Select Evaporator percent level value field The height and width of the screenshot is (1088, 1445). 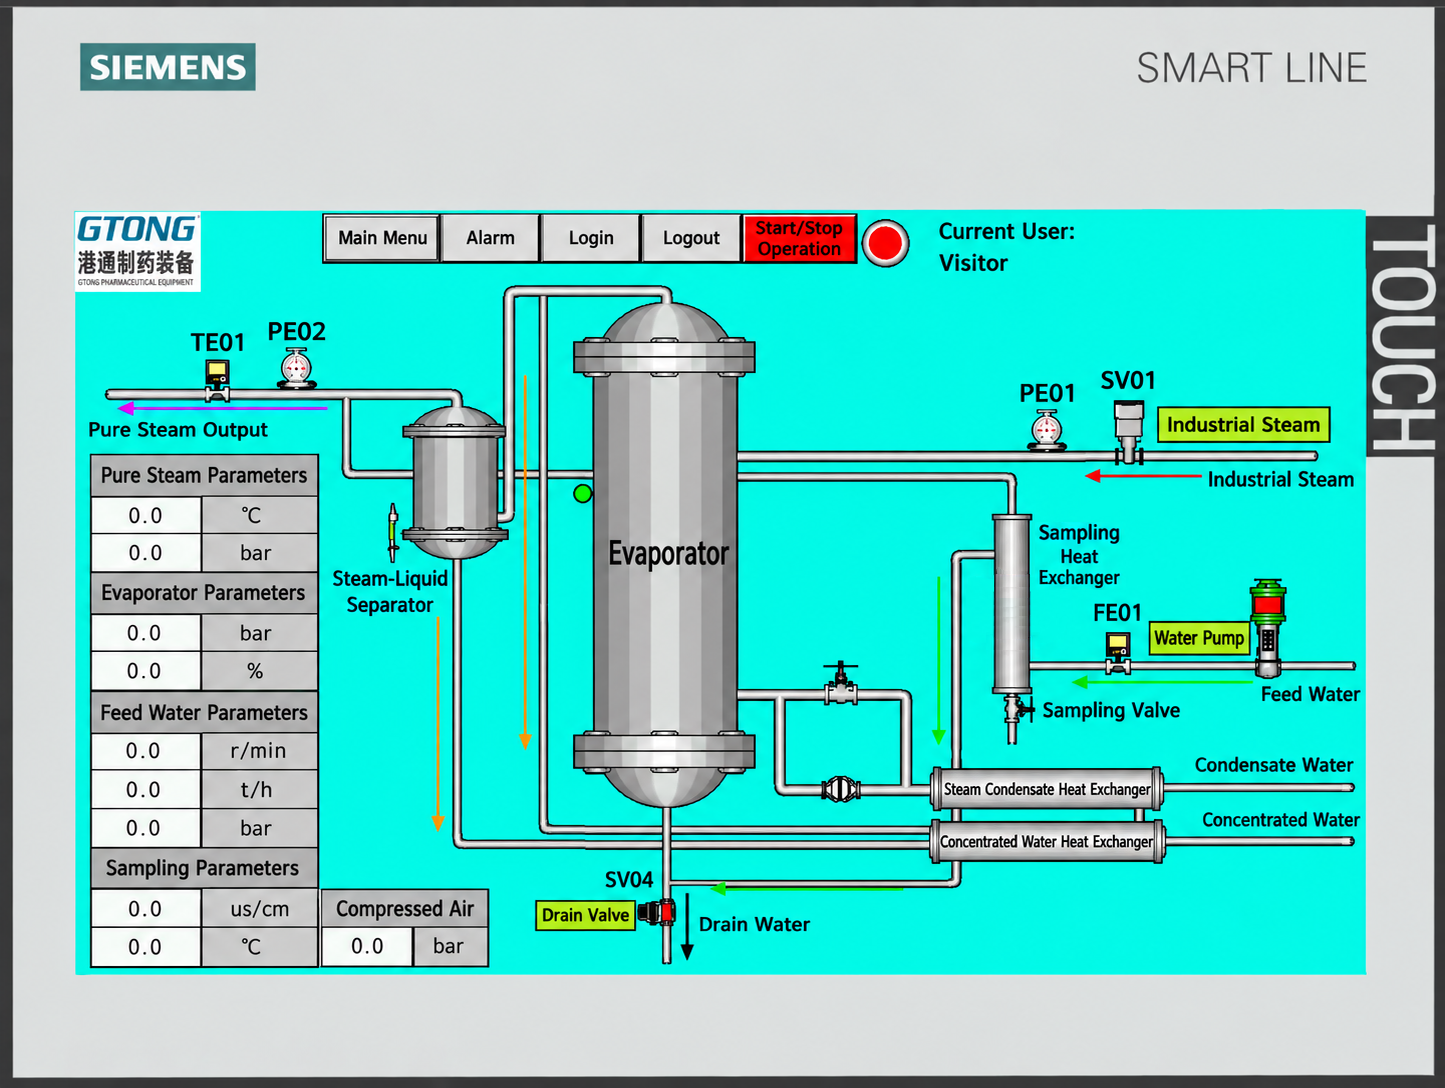[x=146, y=671]
